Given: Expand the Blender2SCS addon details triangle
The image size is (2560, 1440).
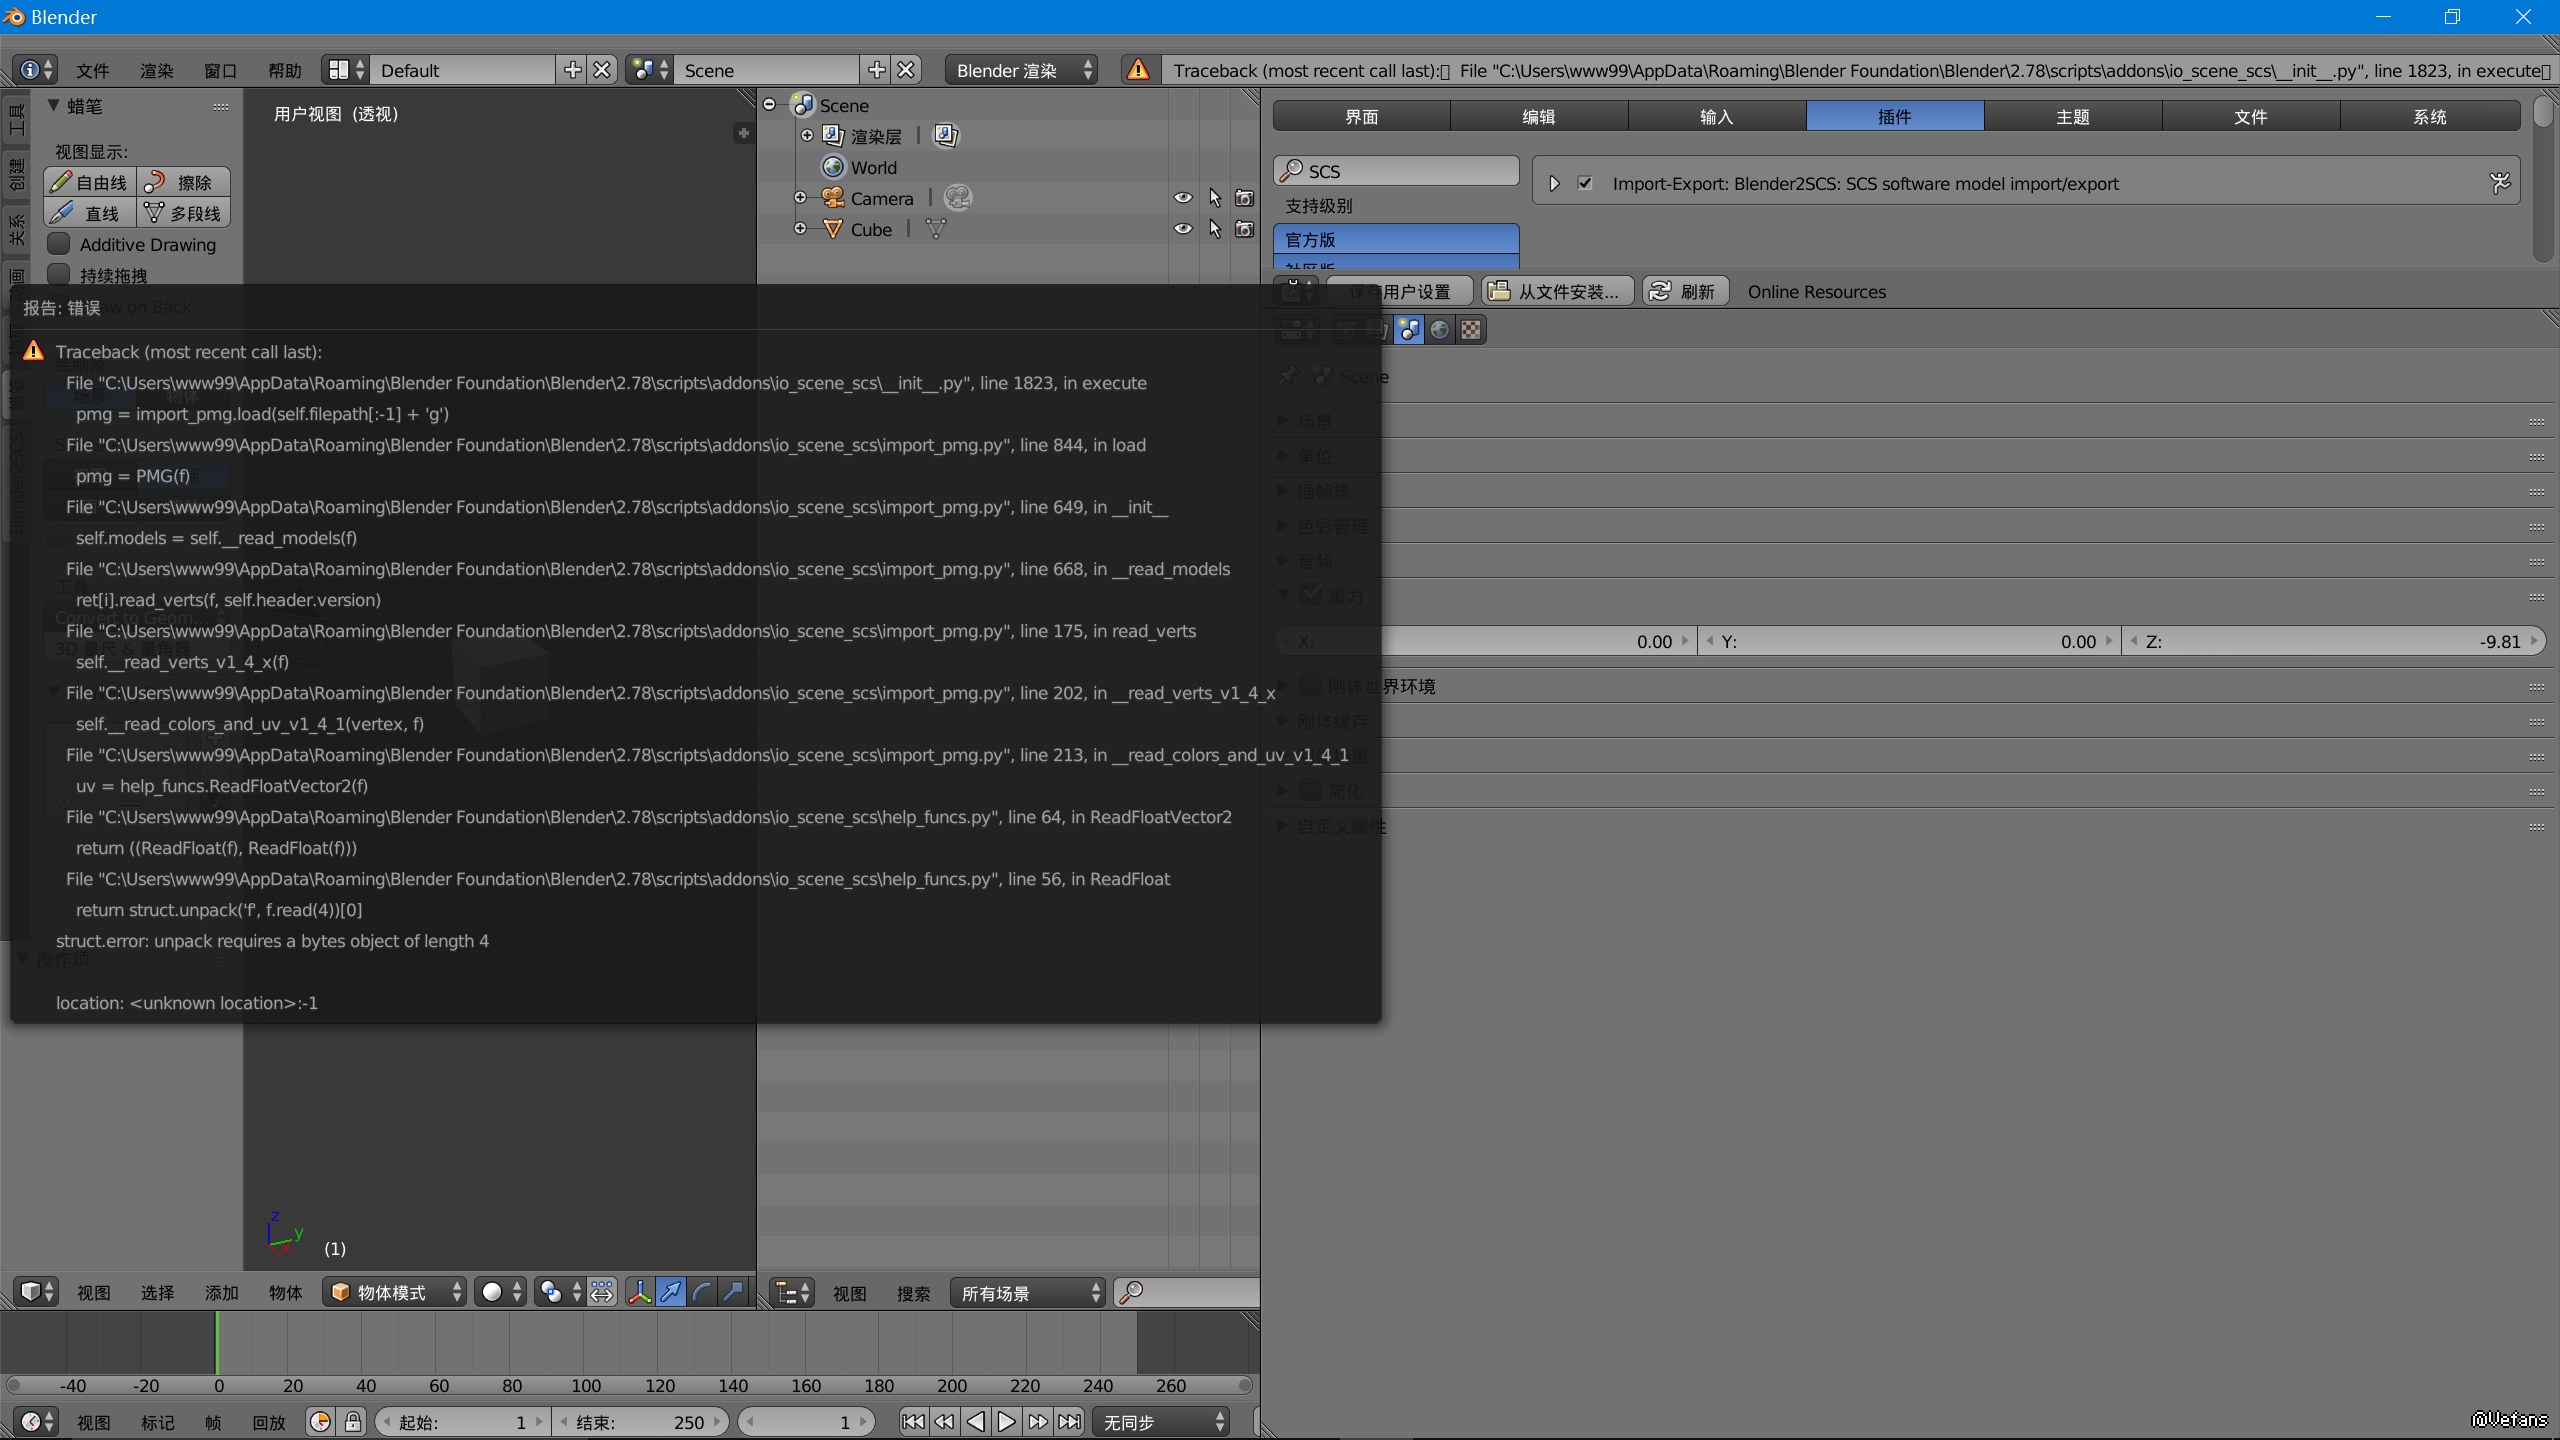Looking at the screenshot, I should (x=1554, y=183).
